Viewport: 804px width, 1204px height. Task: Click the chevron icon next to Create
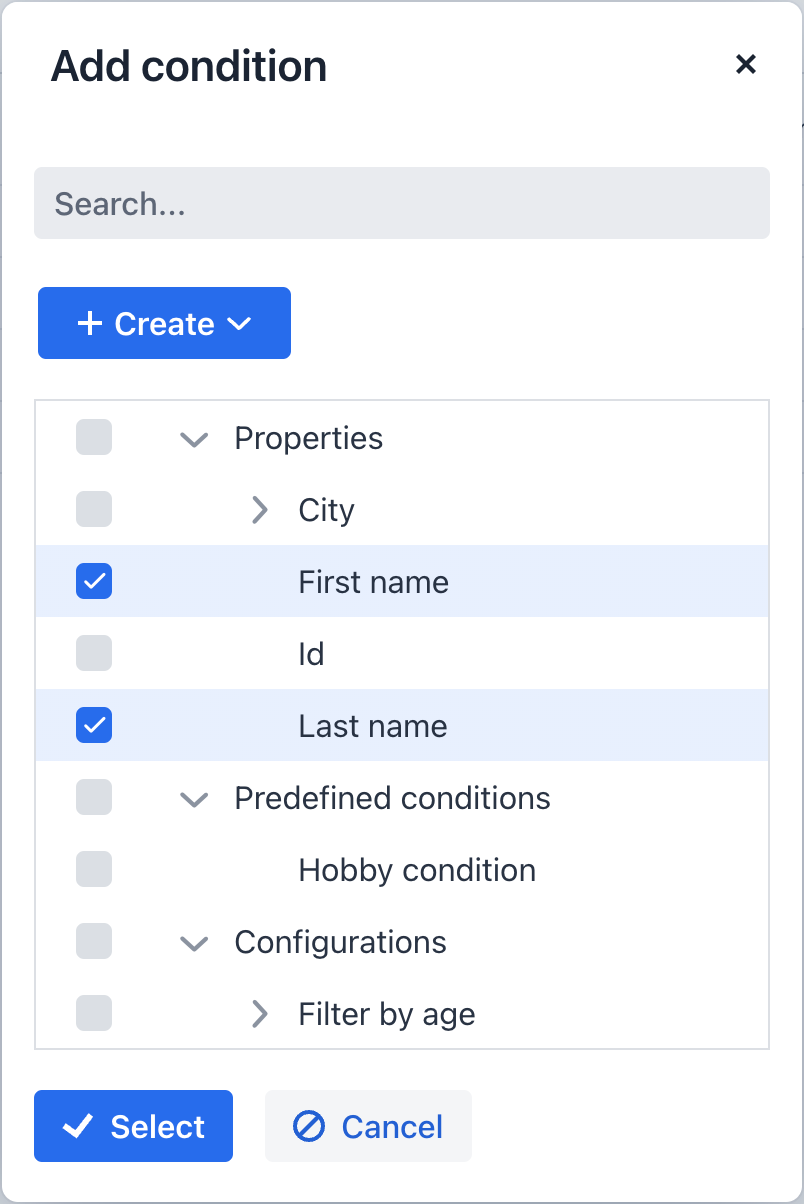239,323
